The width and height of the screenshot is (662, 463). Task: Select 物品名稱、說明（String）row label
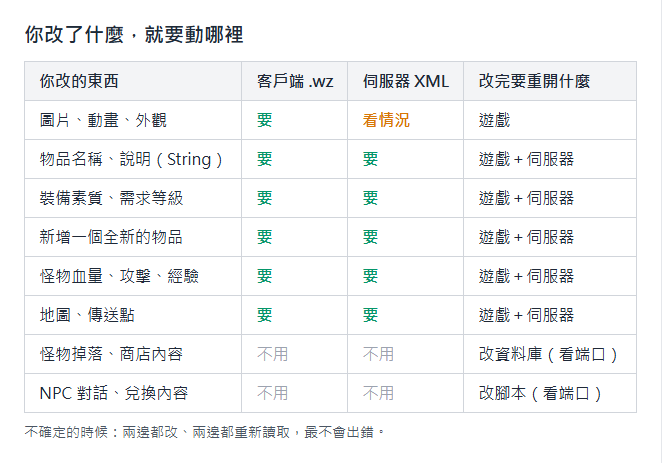pyautogui.click(x=131, y=159)
